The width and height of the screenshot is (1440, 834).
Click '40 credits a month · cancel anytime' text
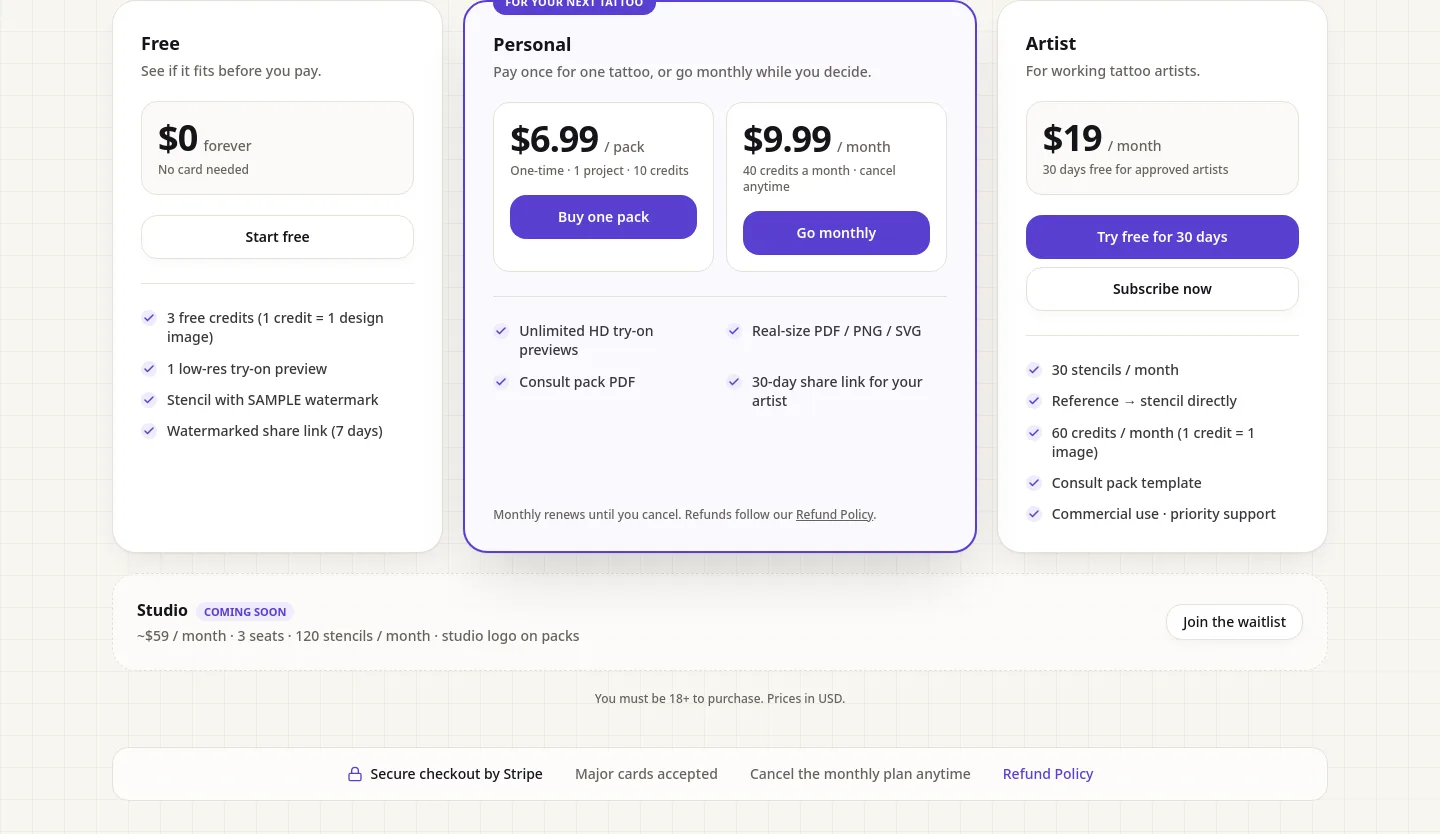819,179
